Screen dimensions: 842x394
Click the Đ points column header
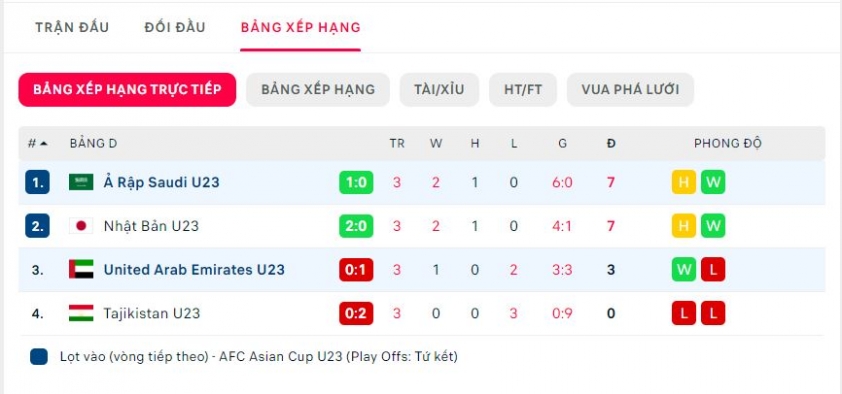pos(611,143)
